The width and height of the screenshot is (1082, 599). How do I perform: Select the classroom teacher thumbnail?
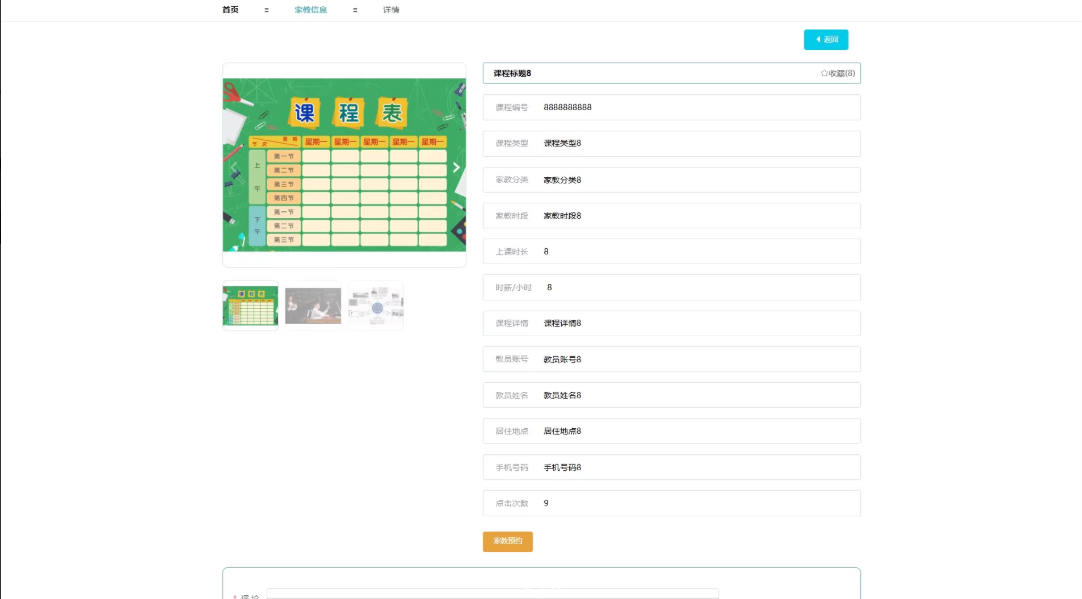pos(313,306)
